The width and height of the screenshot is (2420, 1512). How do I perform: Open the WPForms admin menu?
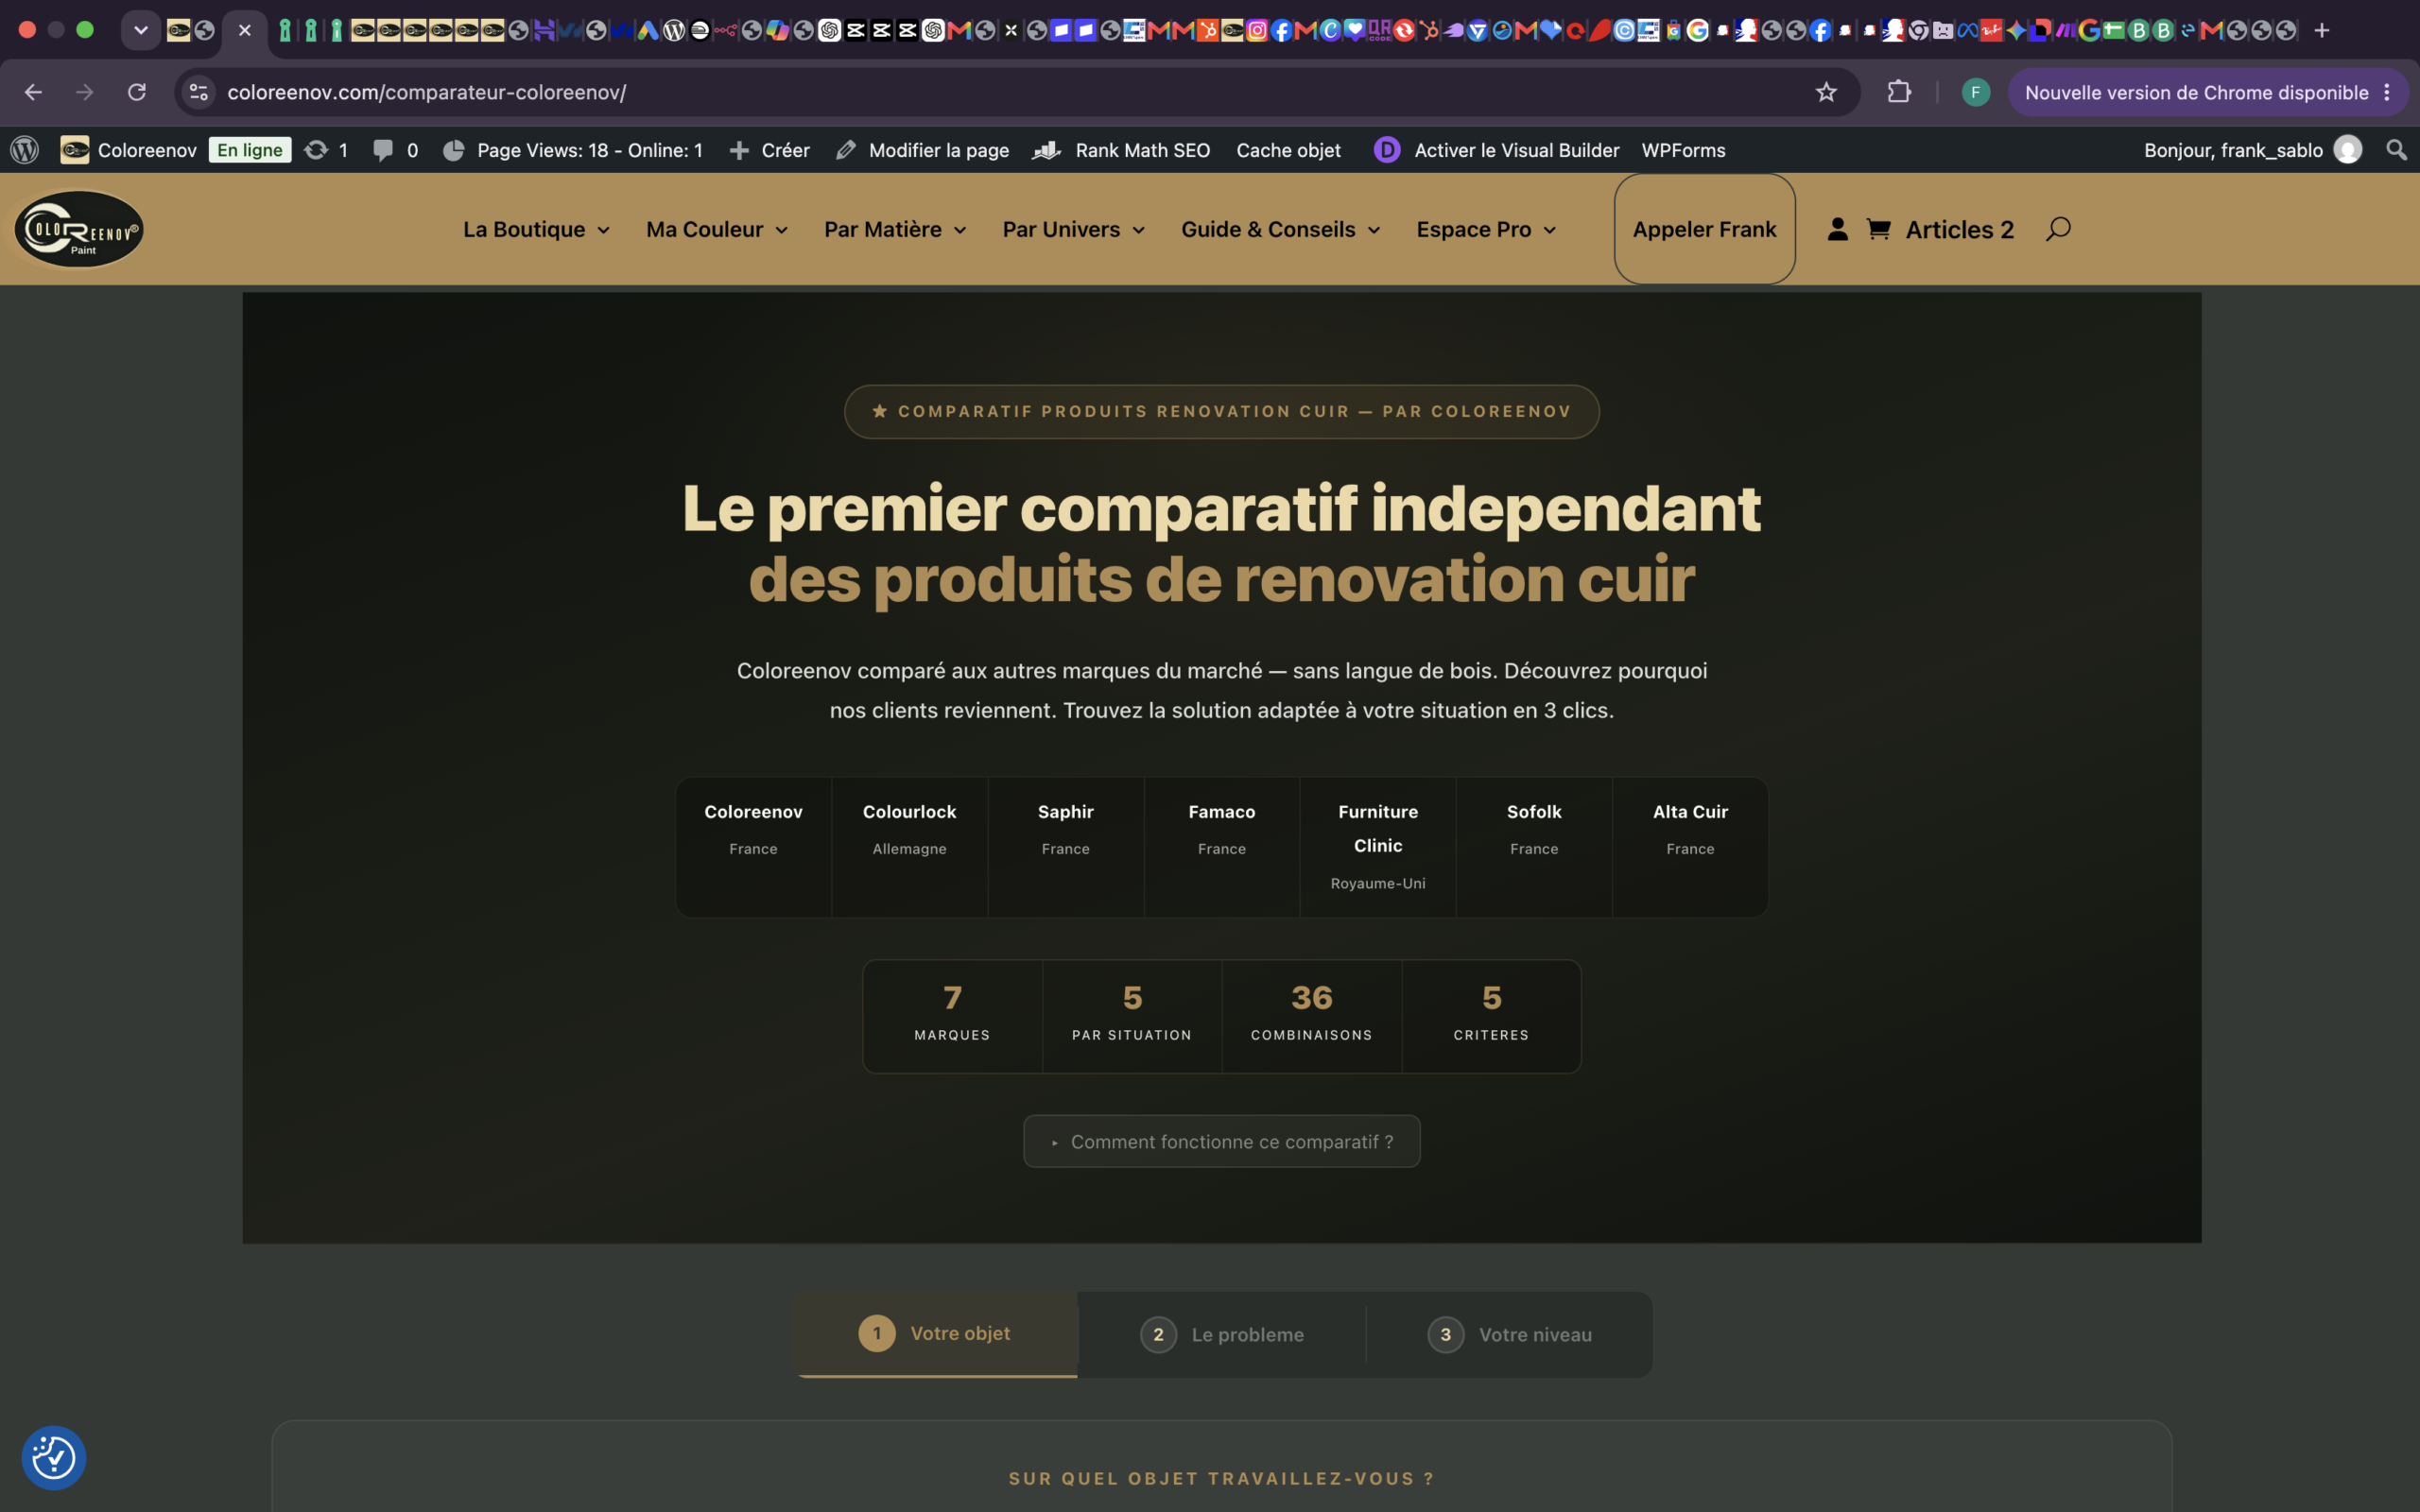(1683, 150)
